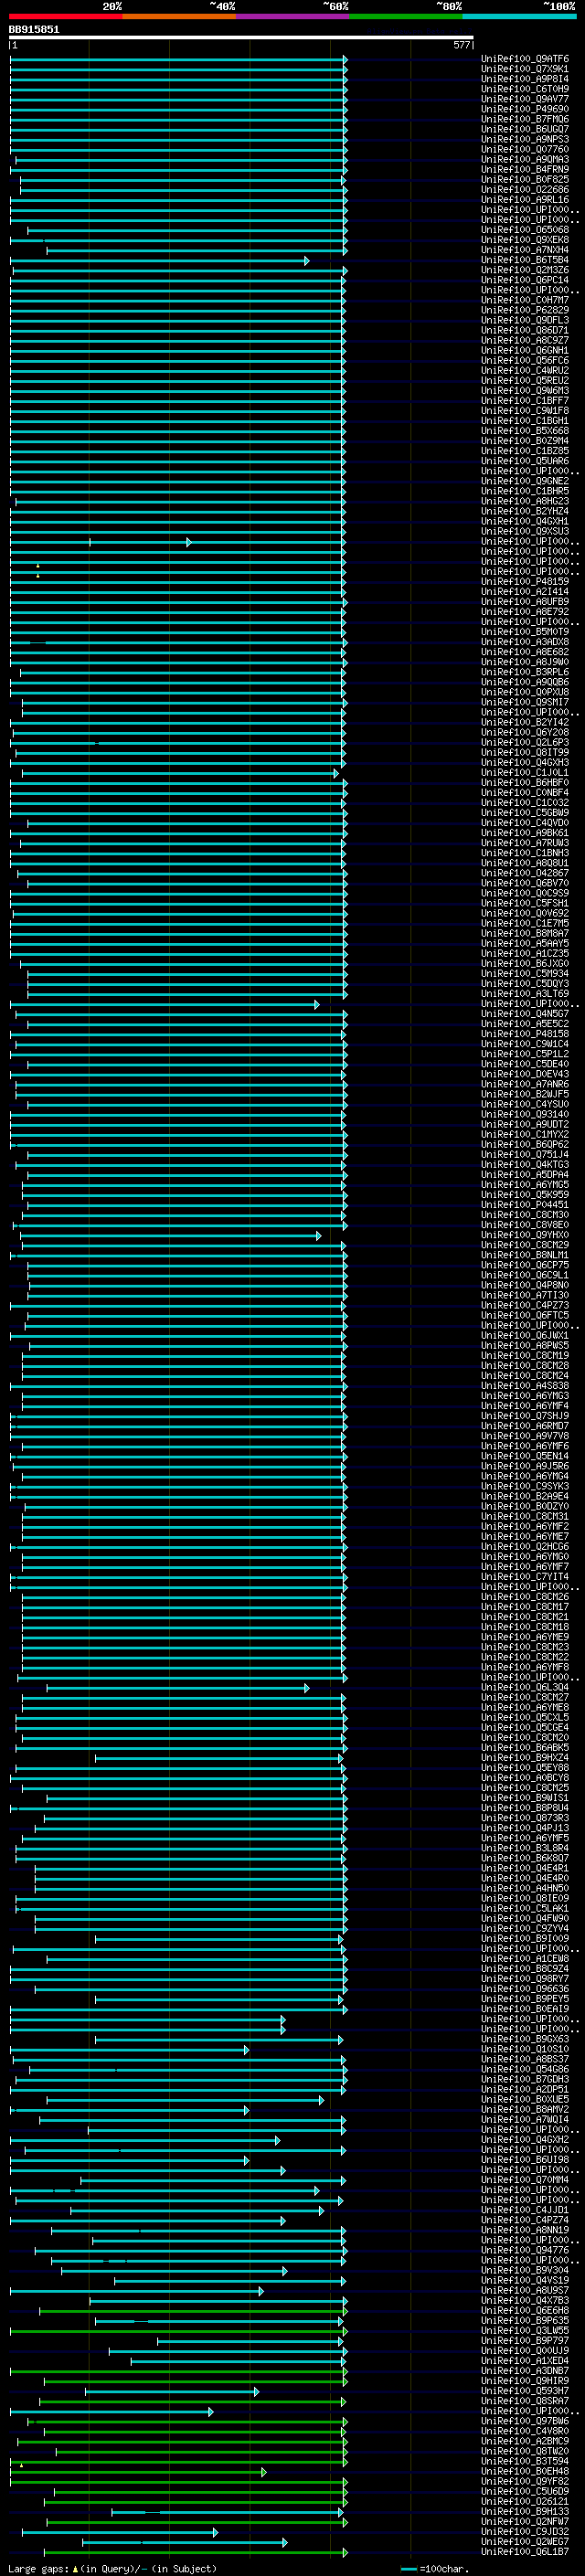Screen dimensions: 585x2576
Task: Select the UniRef100_C9W1C4 entry
Action: (x=525, y=1043)
